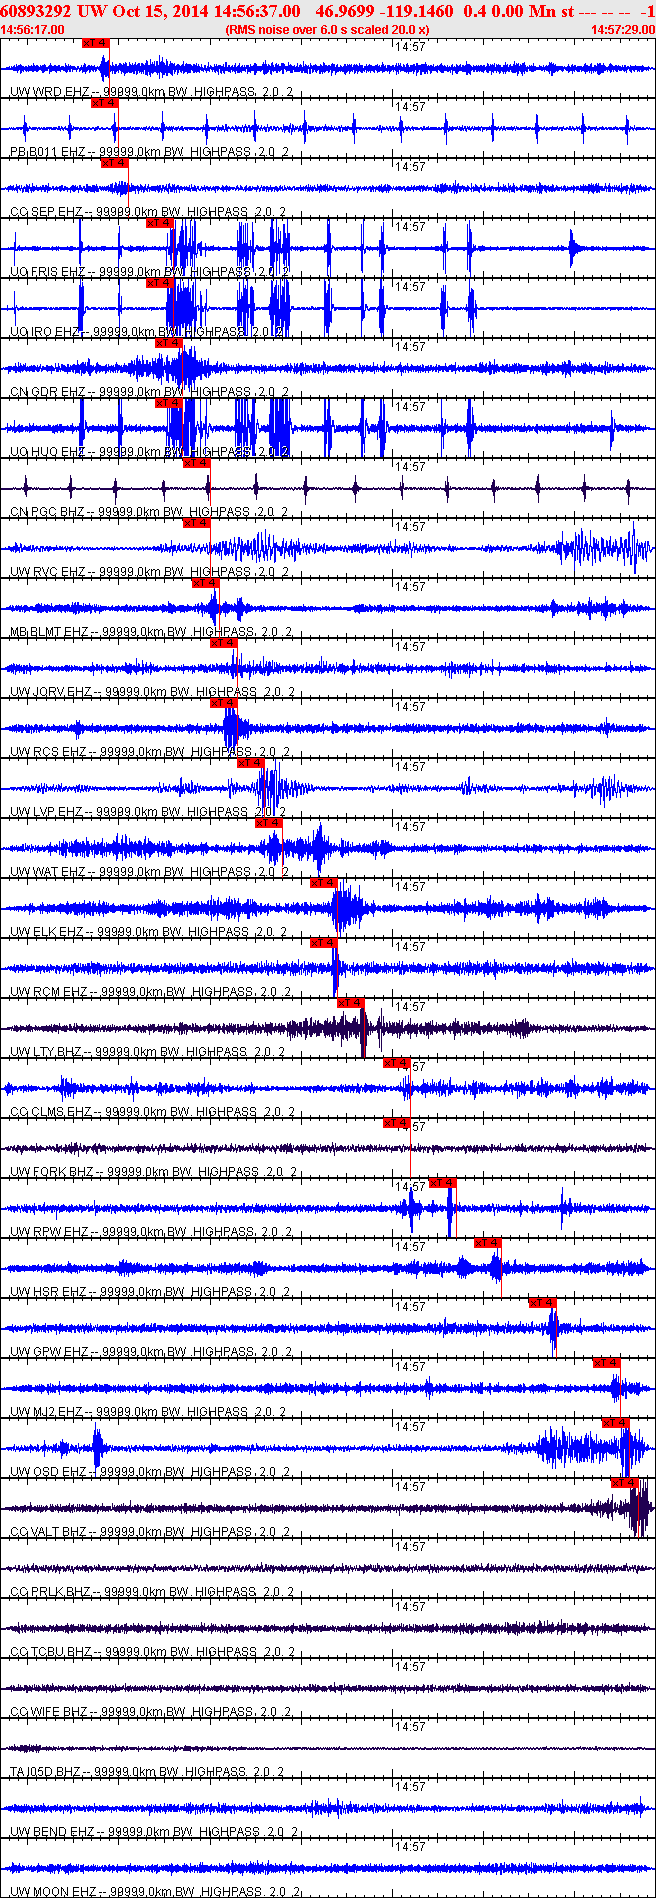Select the pick marker on CC VALT trace
This screenshot has width=656, height=1898.
pyautogui.click(x=625, y=1483)
